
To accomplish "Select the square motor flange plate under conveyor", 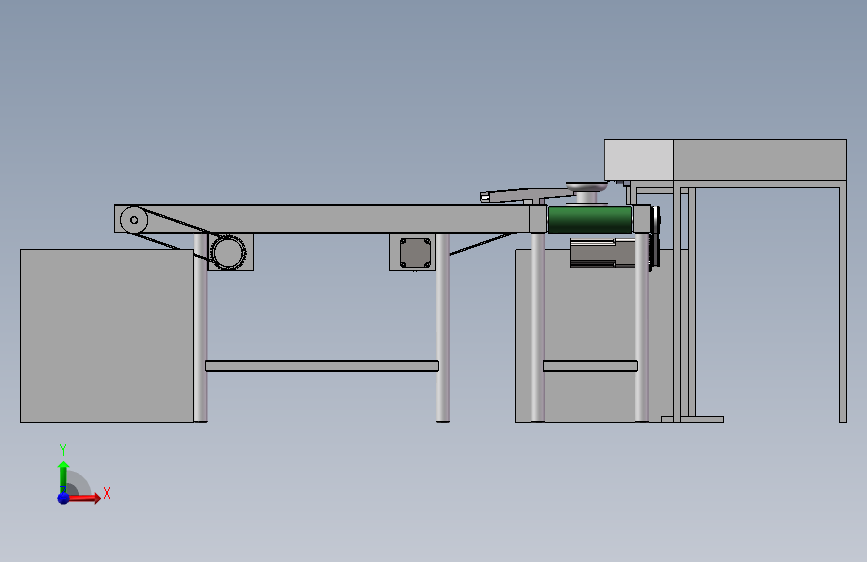I will 415,253.
